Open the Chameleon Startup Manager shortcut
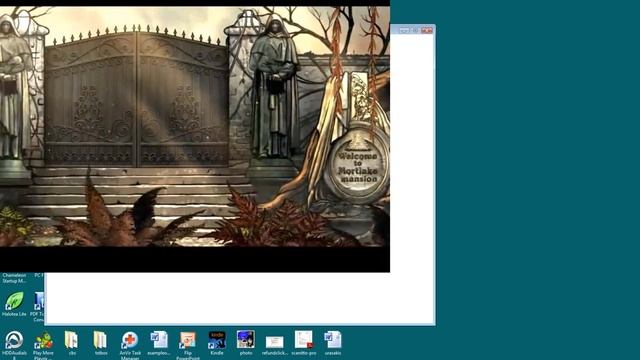This screenshot has width=640, height=360. pyautogui.click(x=14, y=278)
